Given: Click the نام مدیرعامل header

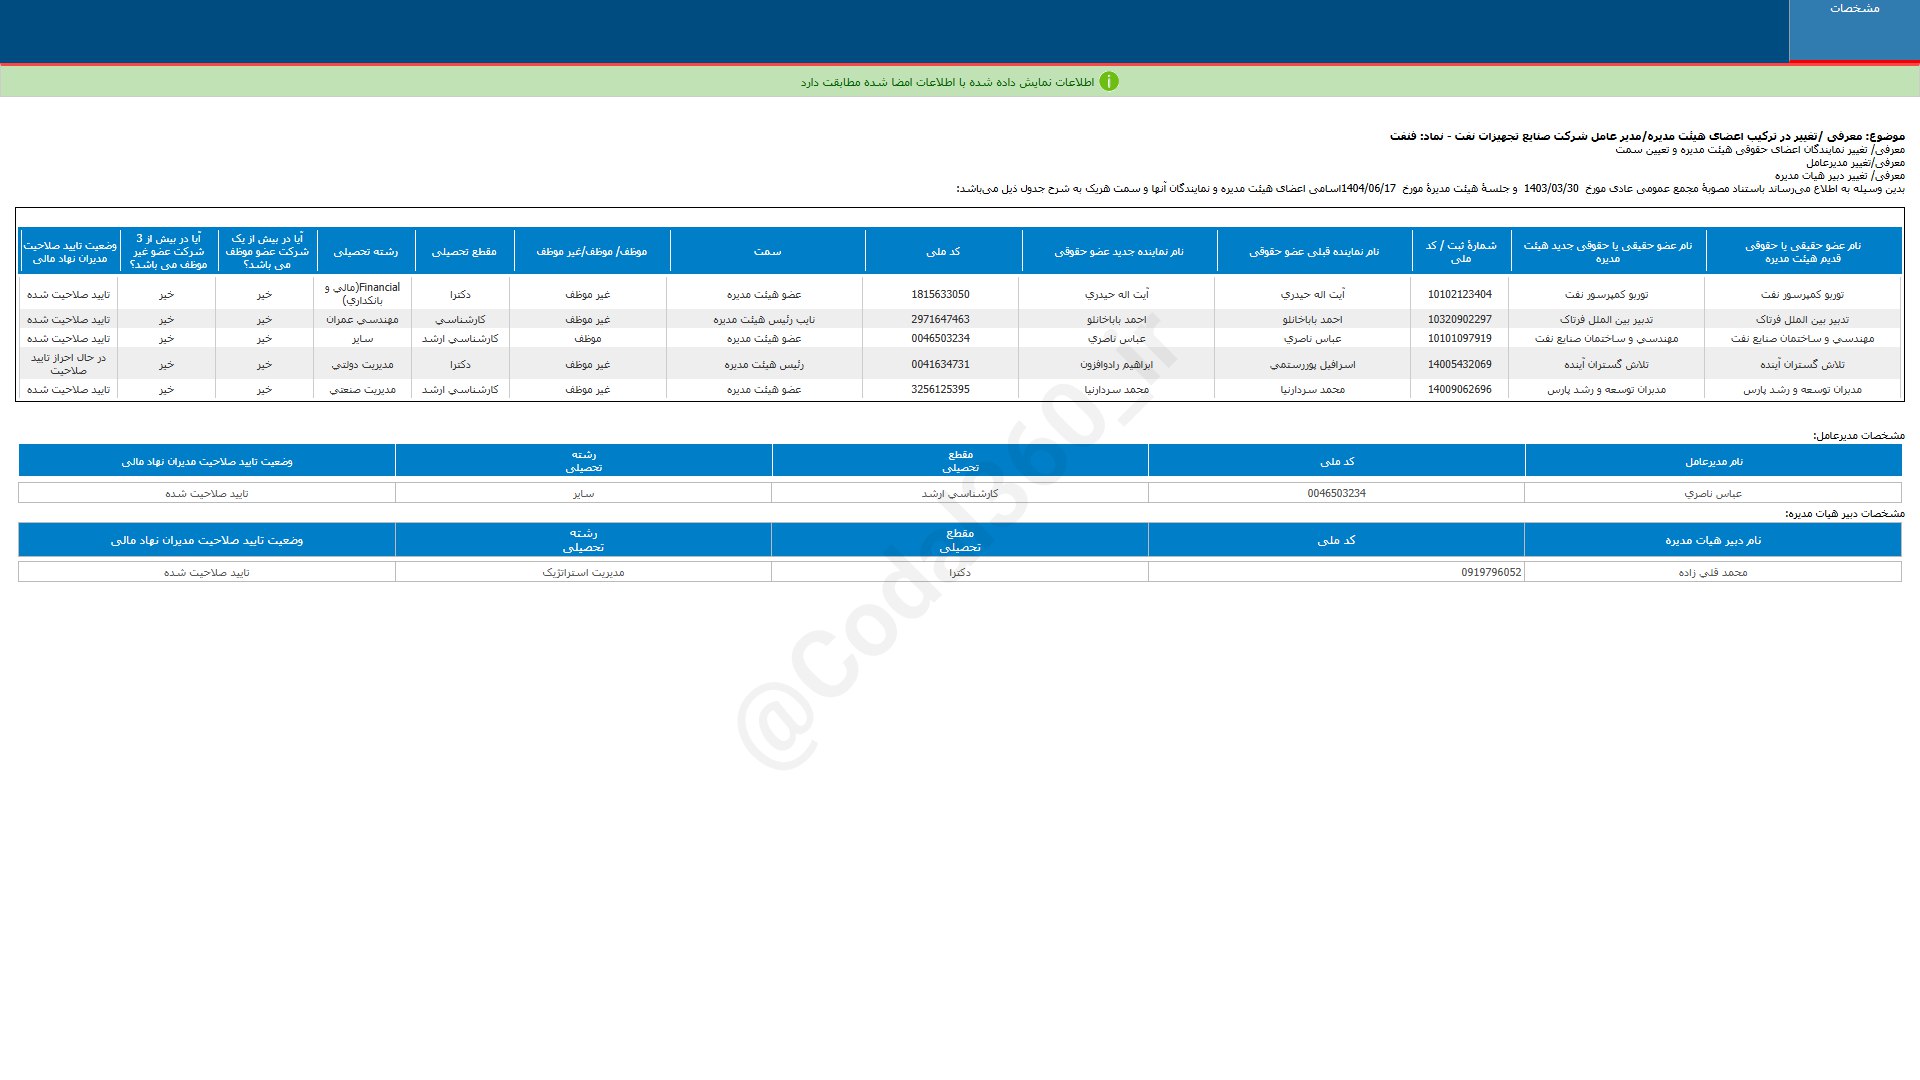Looking at the screenshot, I should [x=1713, y=462].
